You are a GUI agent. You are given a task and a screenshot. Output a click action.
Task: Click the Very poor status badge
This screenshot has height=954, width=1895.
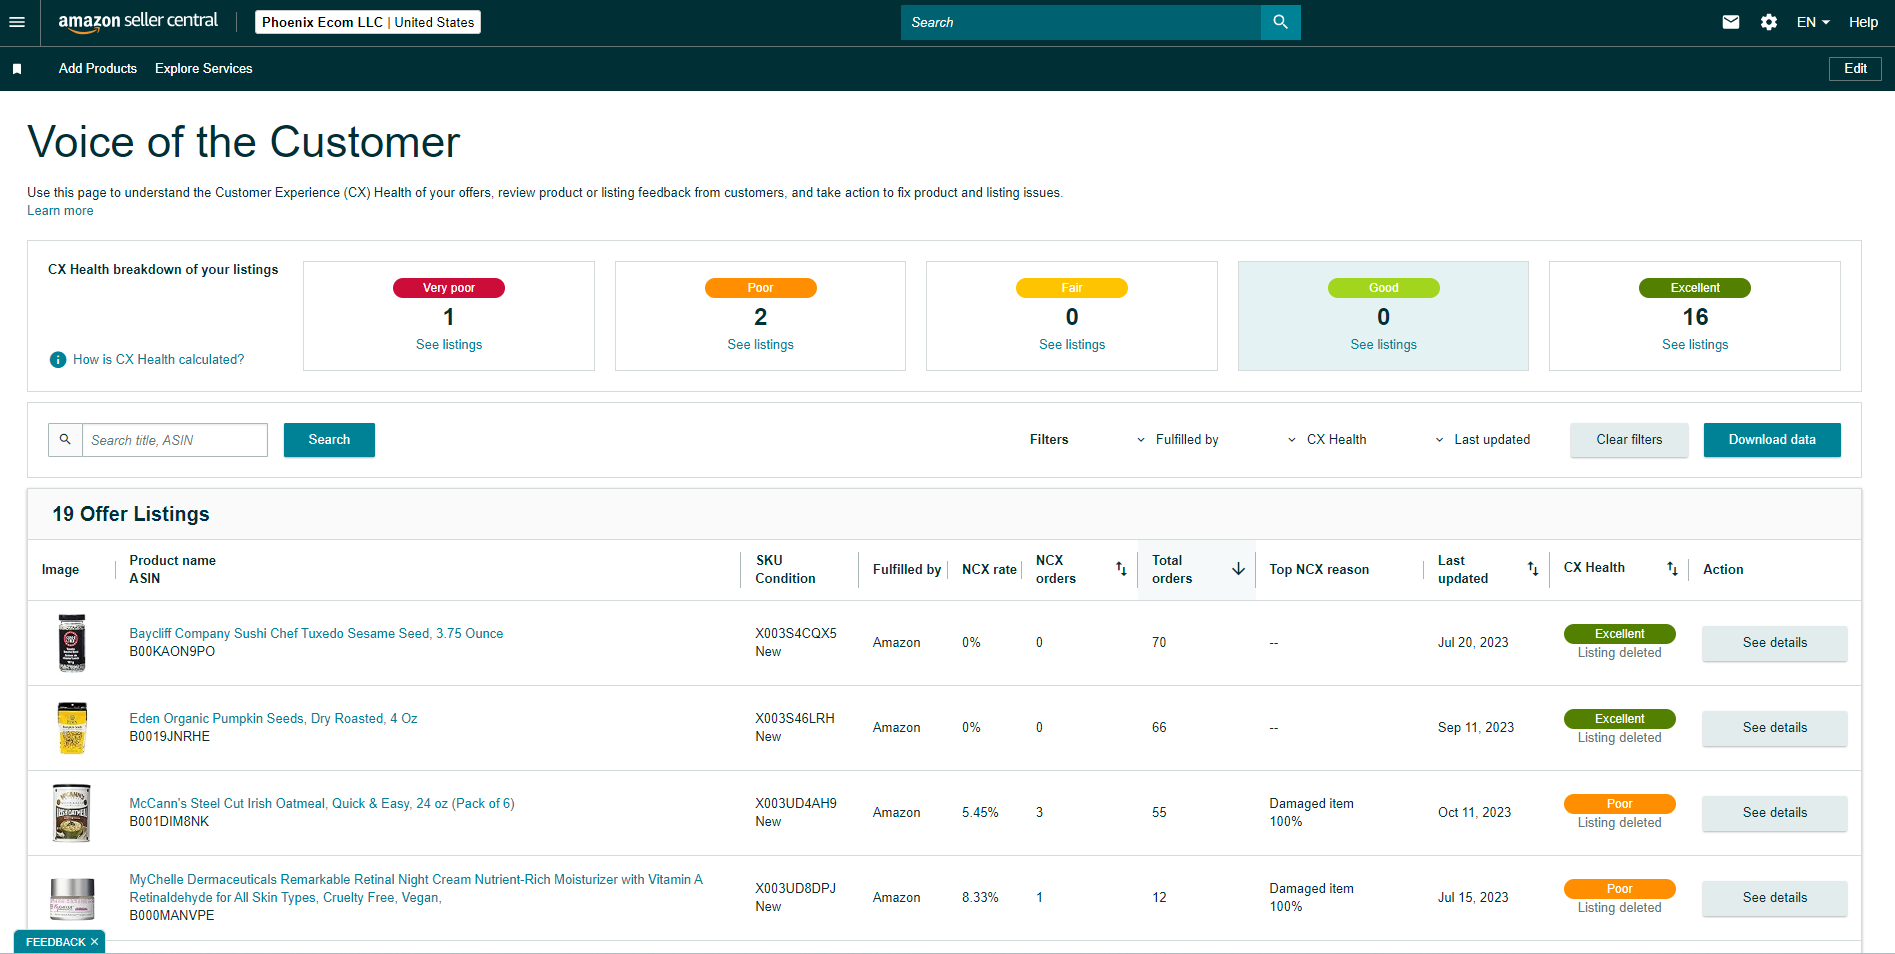pos(449,288)
